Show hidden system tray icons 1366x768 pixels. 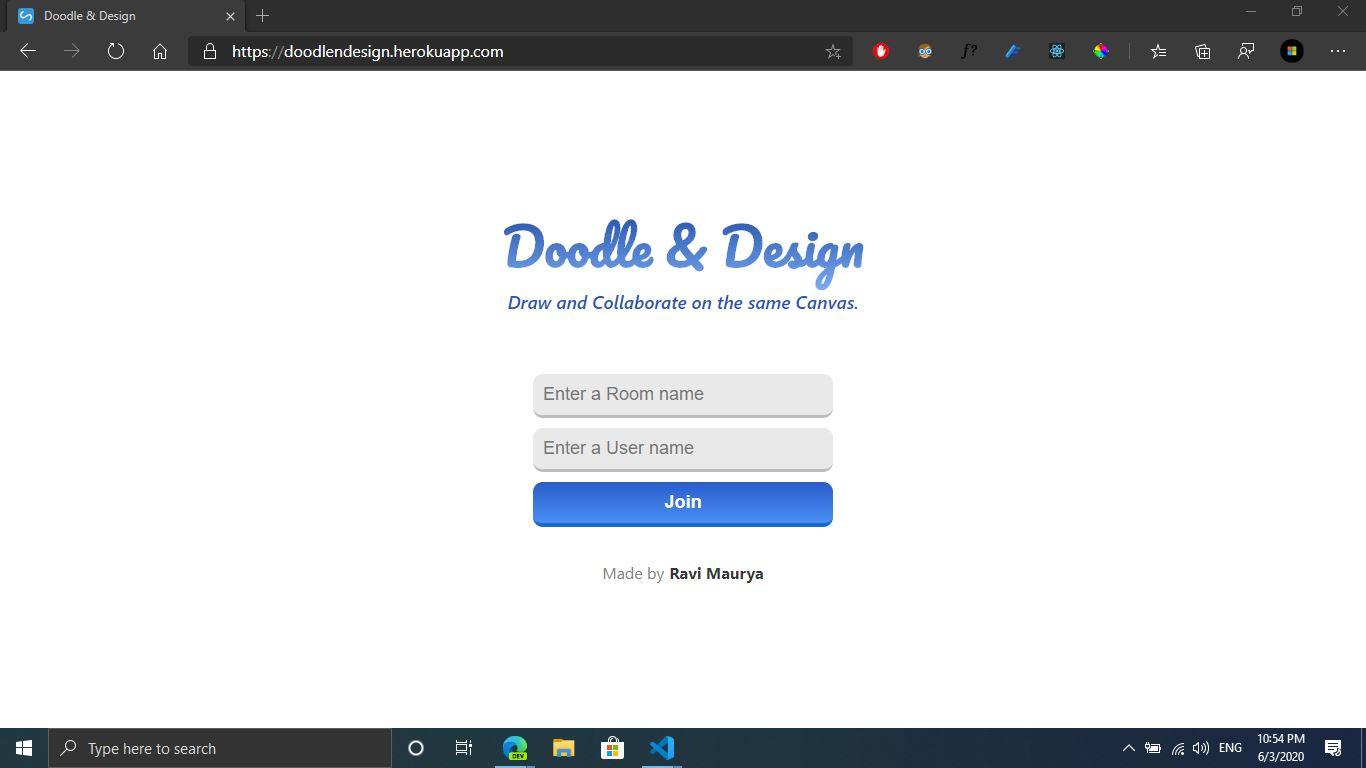coord(1128,748)
